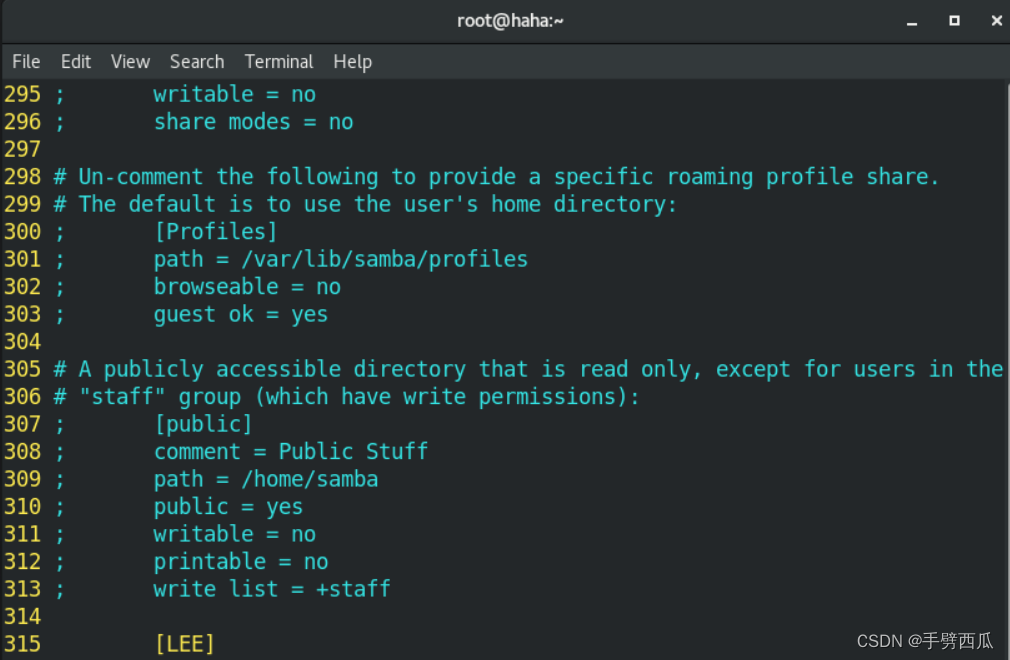Viewport: 1010px width, 660px height.
Task: Place cursor on [Profiles] section header
Action: pos(216,232)
